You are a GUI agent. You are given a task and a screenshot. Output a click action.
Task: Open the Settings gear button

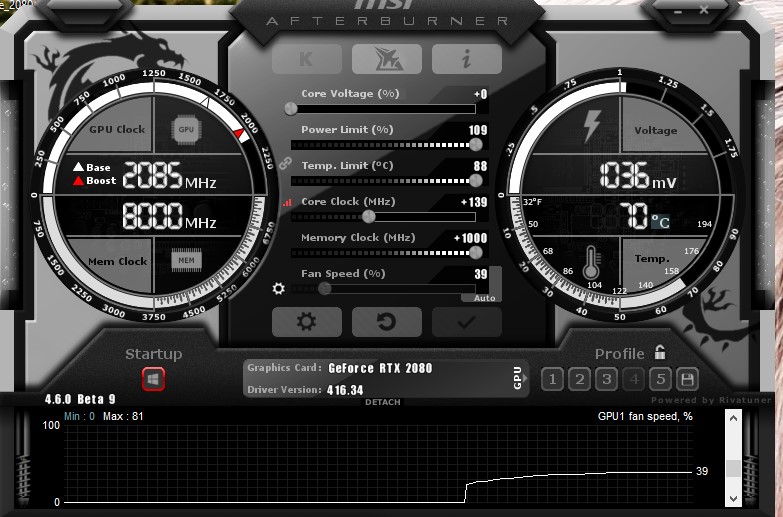click(x=307, y=322)
